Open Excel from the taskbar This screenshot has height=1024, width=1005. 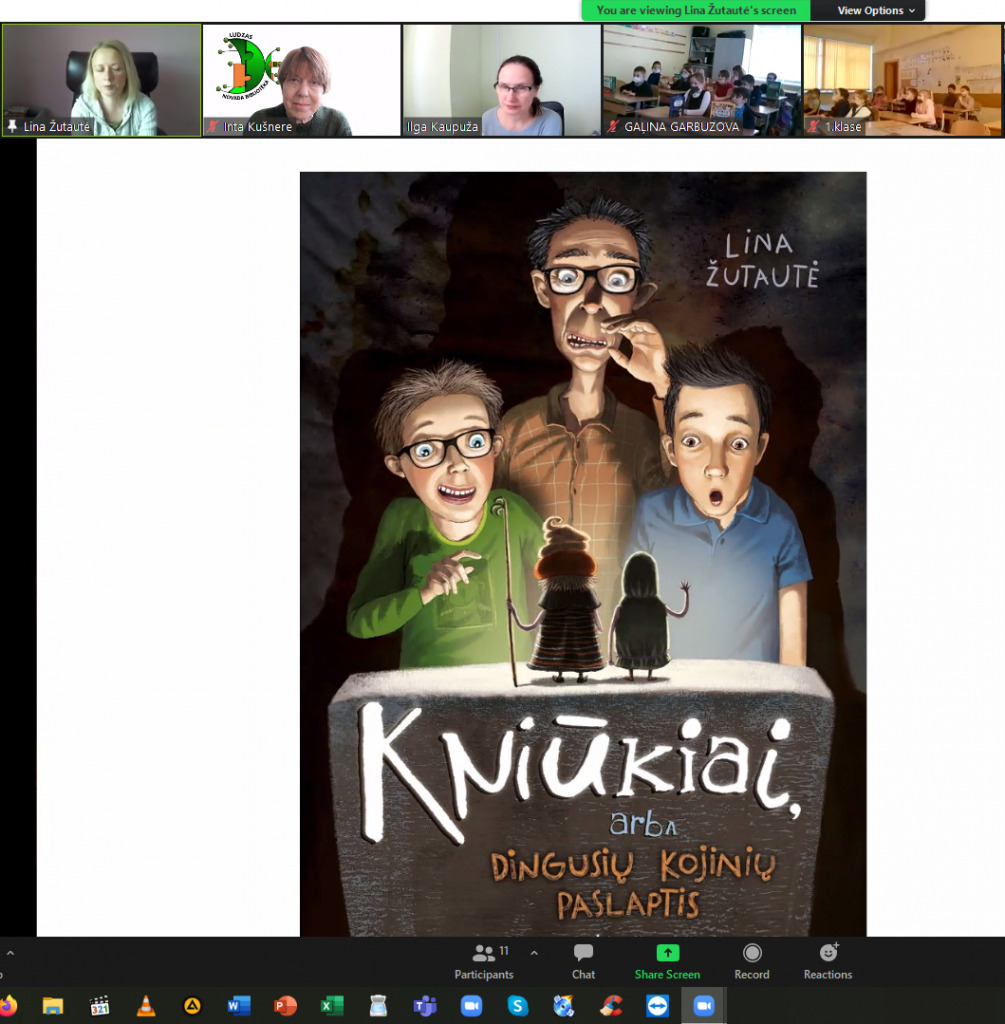click(332, 1006)
